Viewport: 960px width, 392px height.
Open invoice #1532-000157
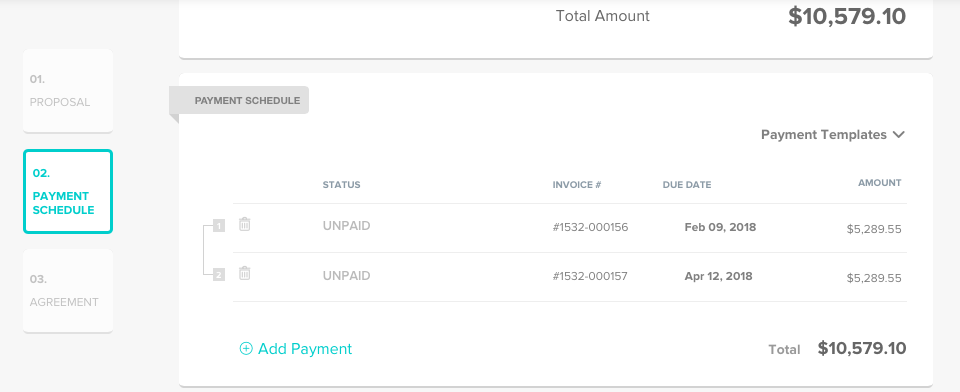coord(590,276)
